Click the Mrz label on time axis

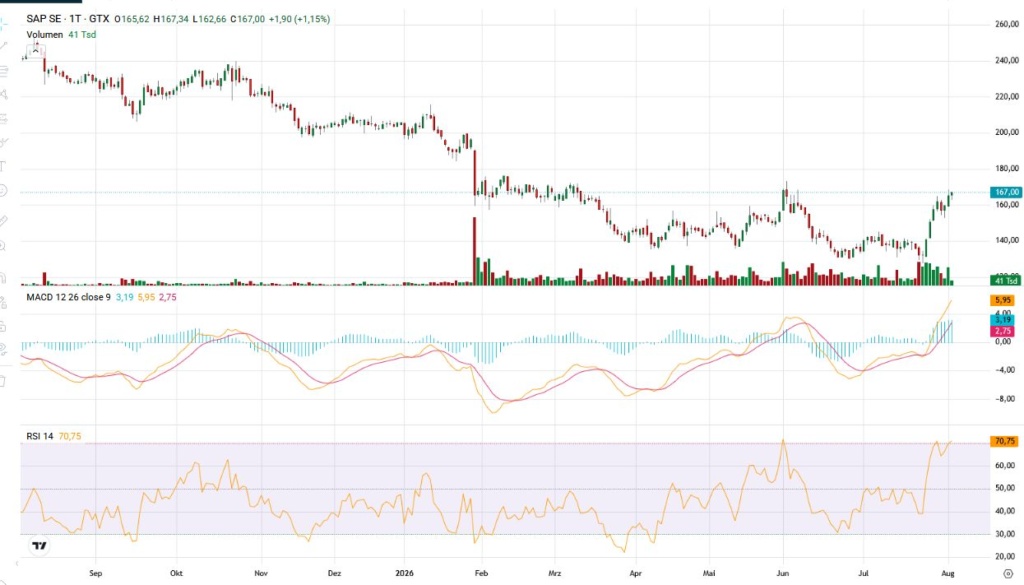click(x=554, y=573)
